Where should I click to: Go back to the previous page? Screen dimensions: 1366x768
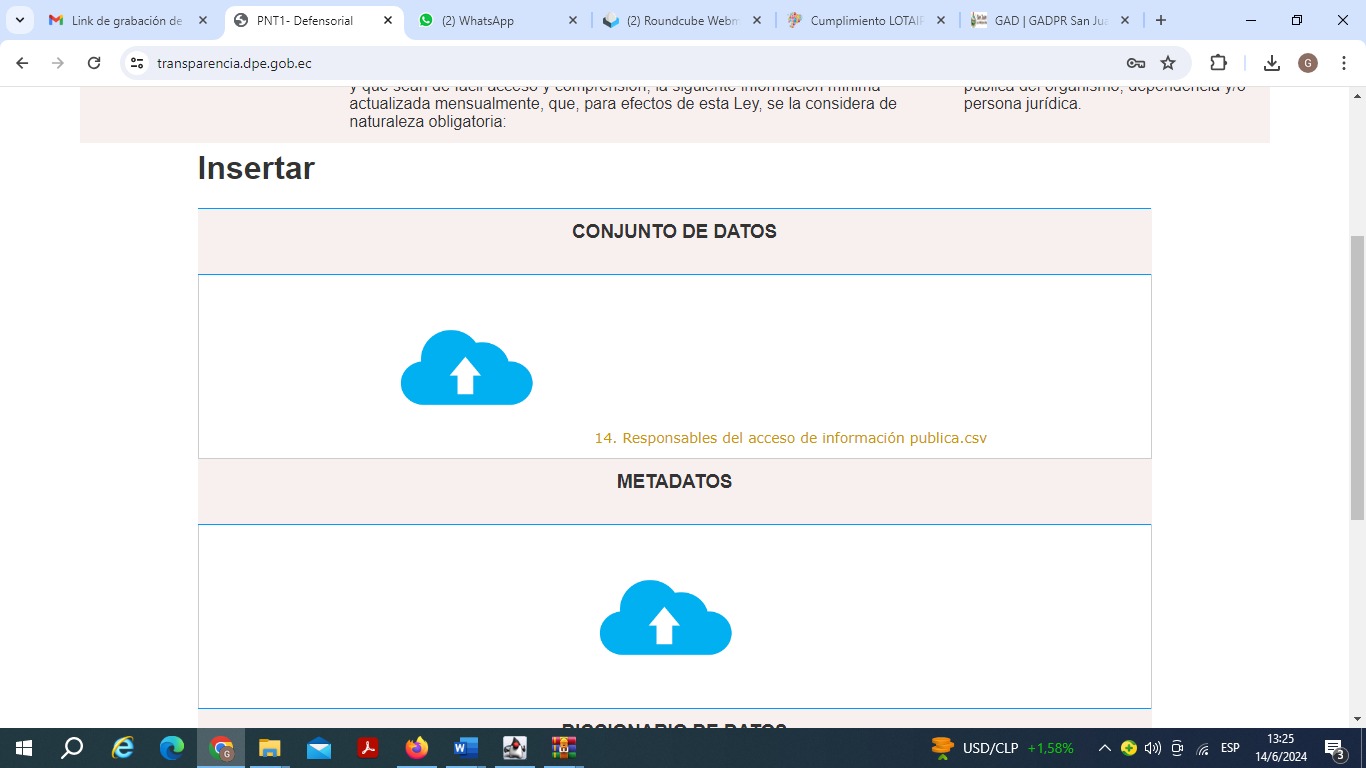pyautogui.click(x=22, y=63)
